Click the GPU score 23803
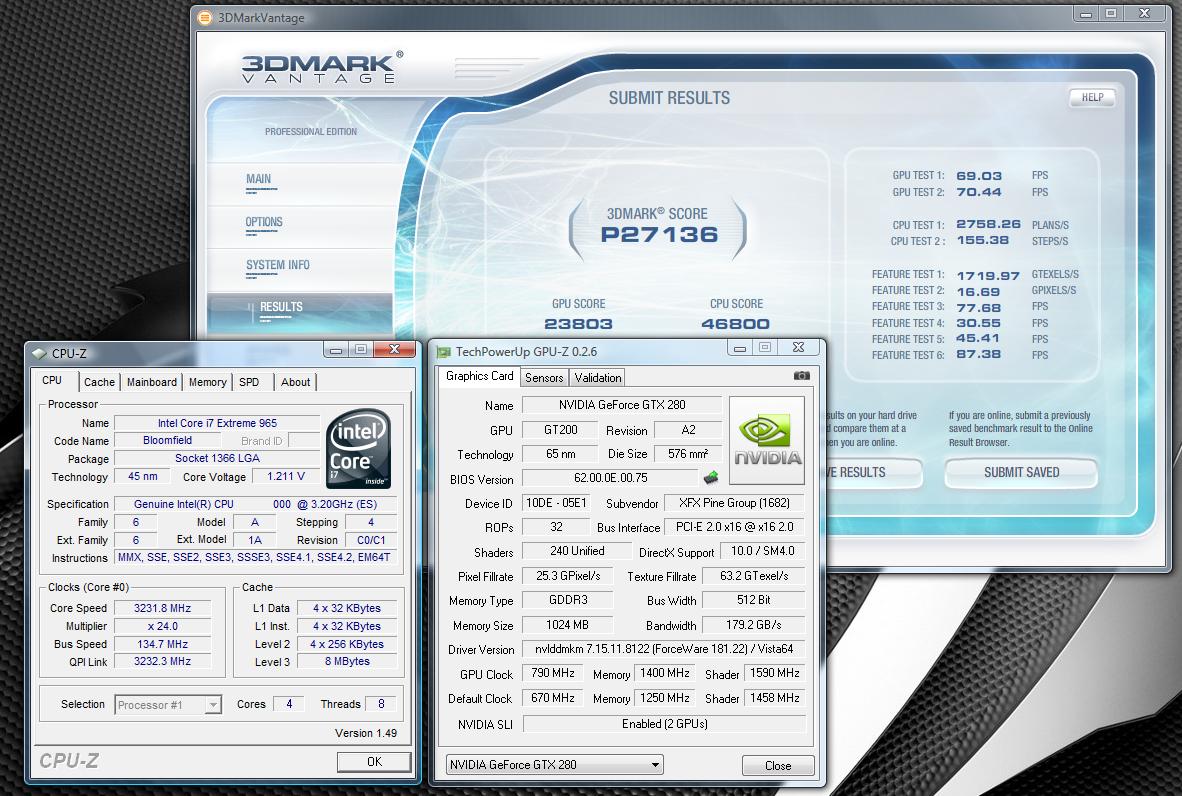Image resolution: width=1182 pixels, height=796 pixels. pos(578,324)
